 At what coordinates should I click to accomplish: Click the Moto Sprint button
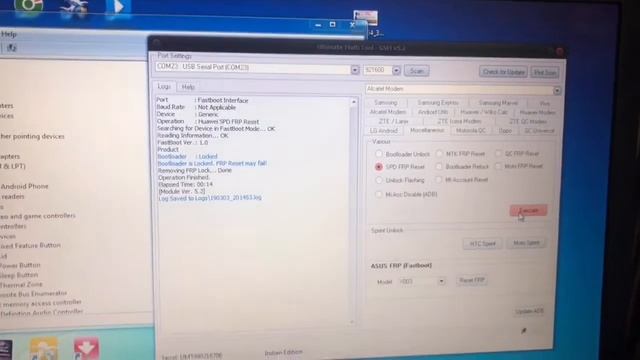(527, 243)
